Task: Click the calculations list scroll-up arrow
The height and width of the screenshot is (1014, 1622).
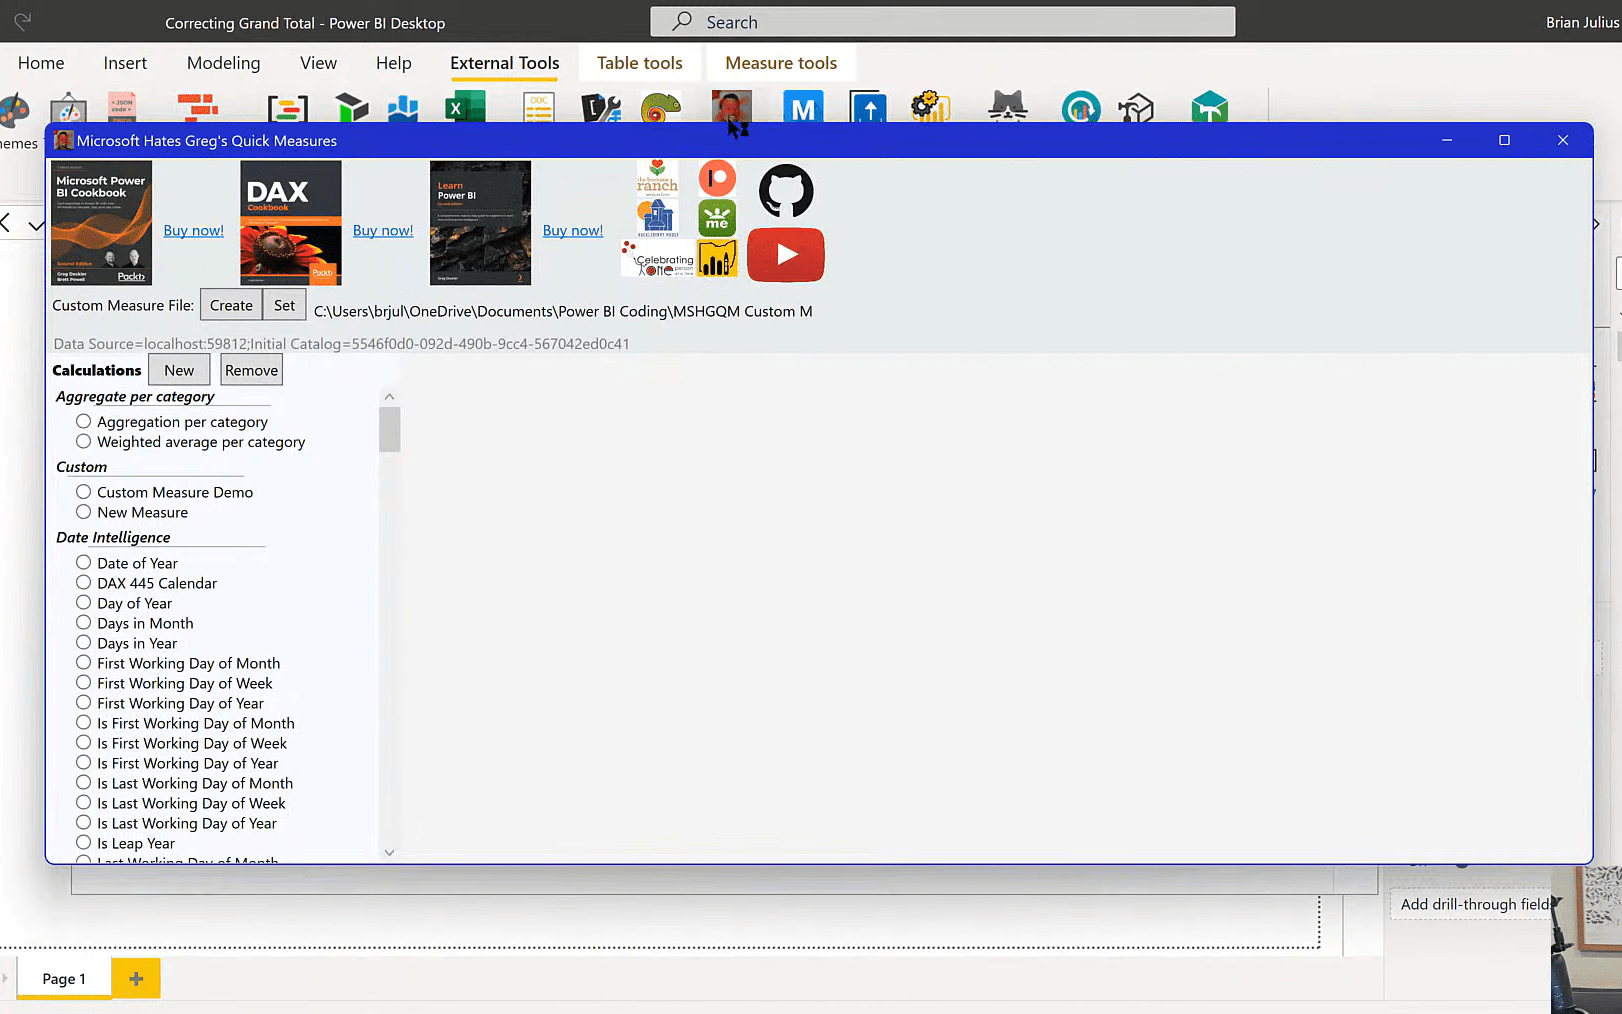Action: coord(390,397)
